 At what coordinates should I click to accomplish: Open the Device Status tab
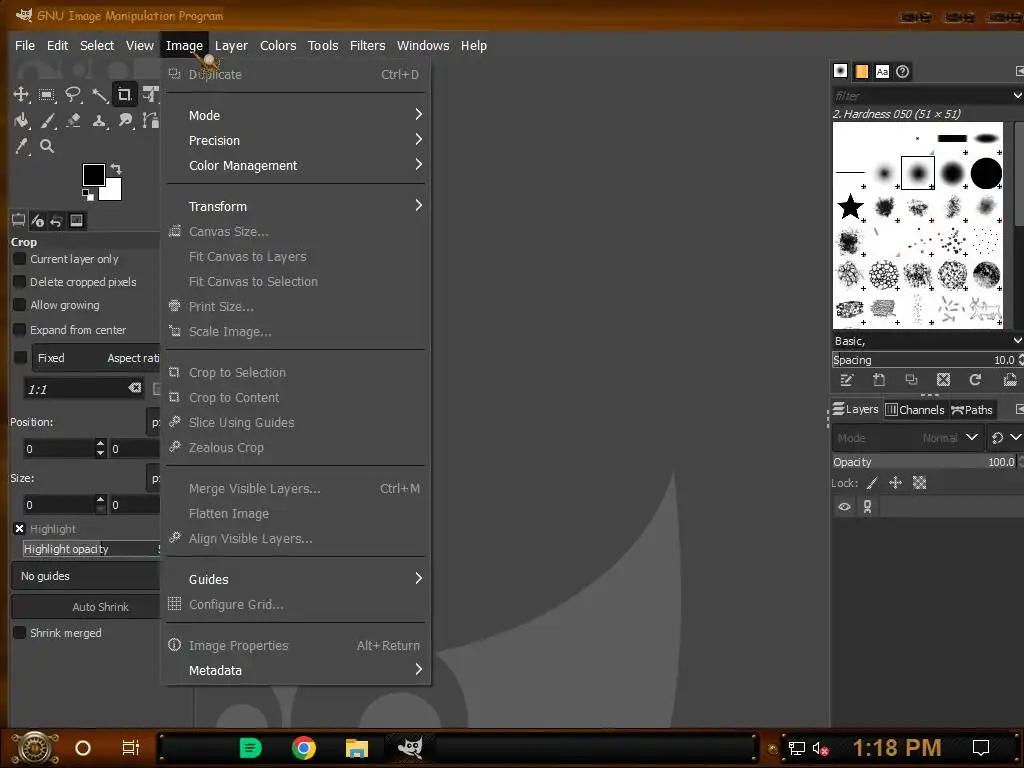pyautogui.click(x=37, y=221)
